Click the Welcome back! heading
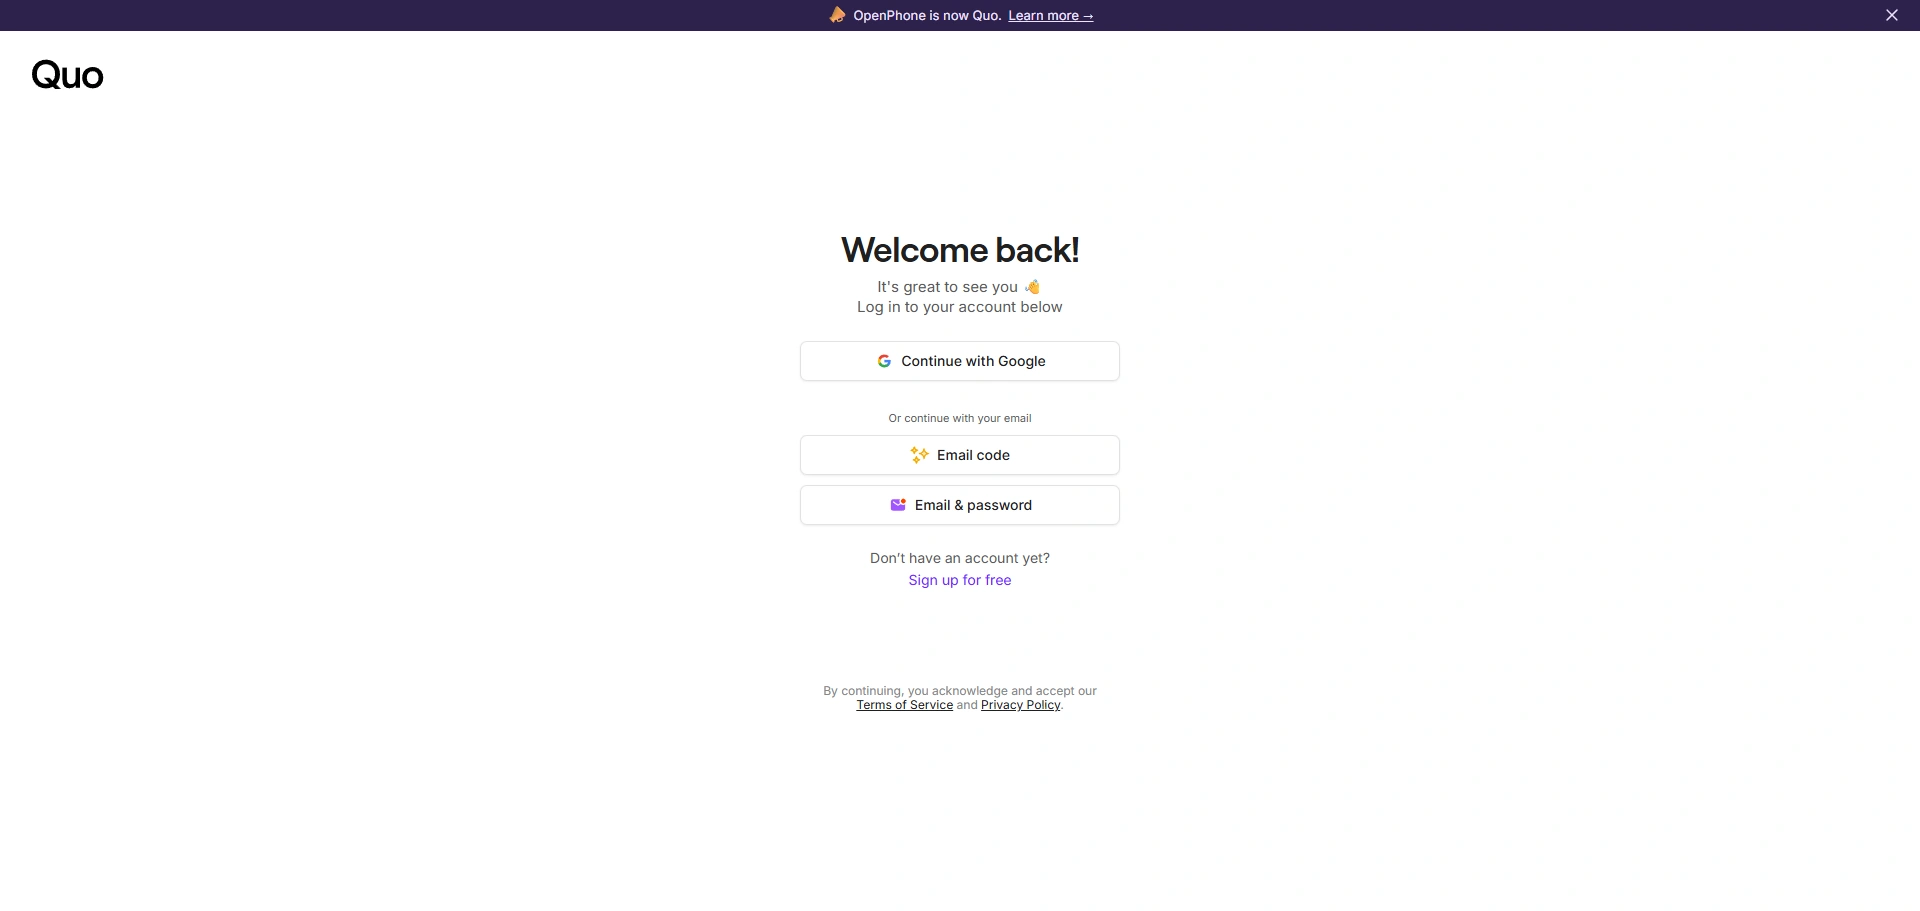 [960, 250]
